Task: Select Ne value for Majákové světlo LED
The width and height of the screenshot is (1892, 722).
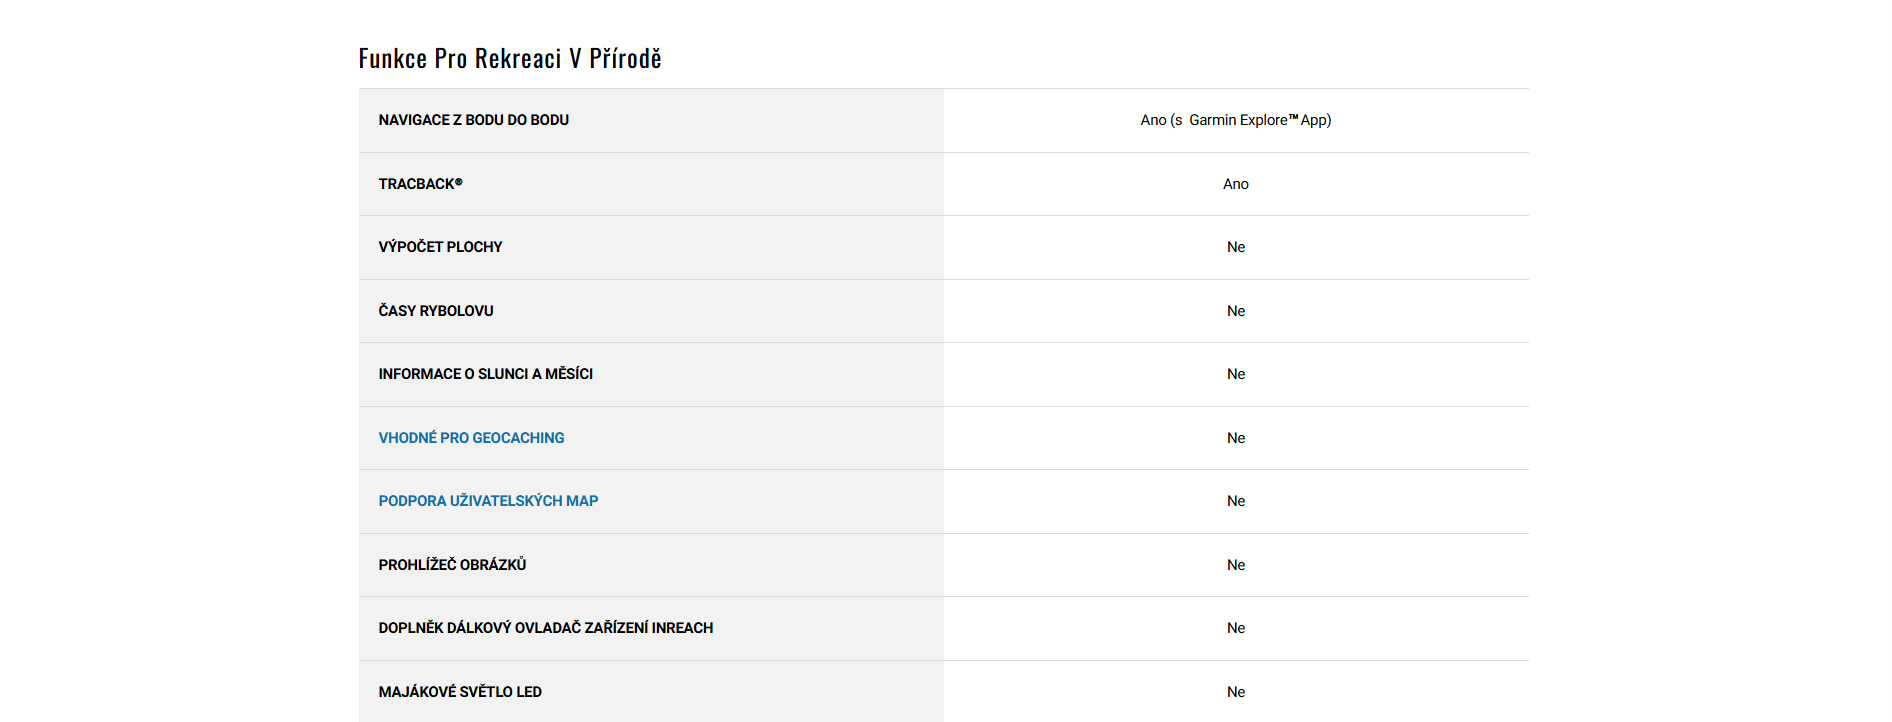Action: (x=1236, y=692)
